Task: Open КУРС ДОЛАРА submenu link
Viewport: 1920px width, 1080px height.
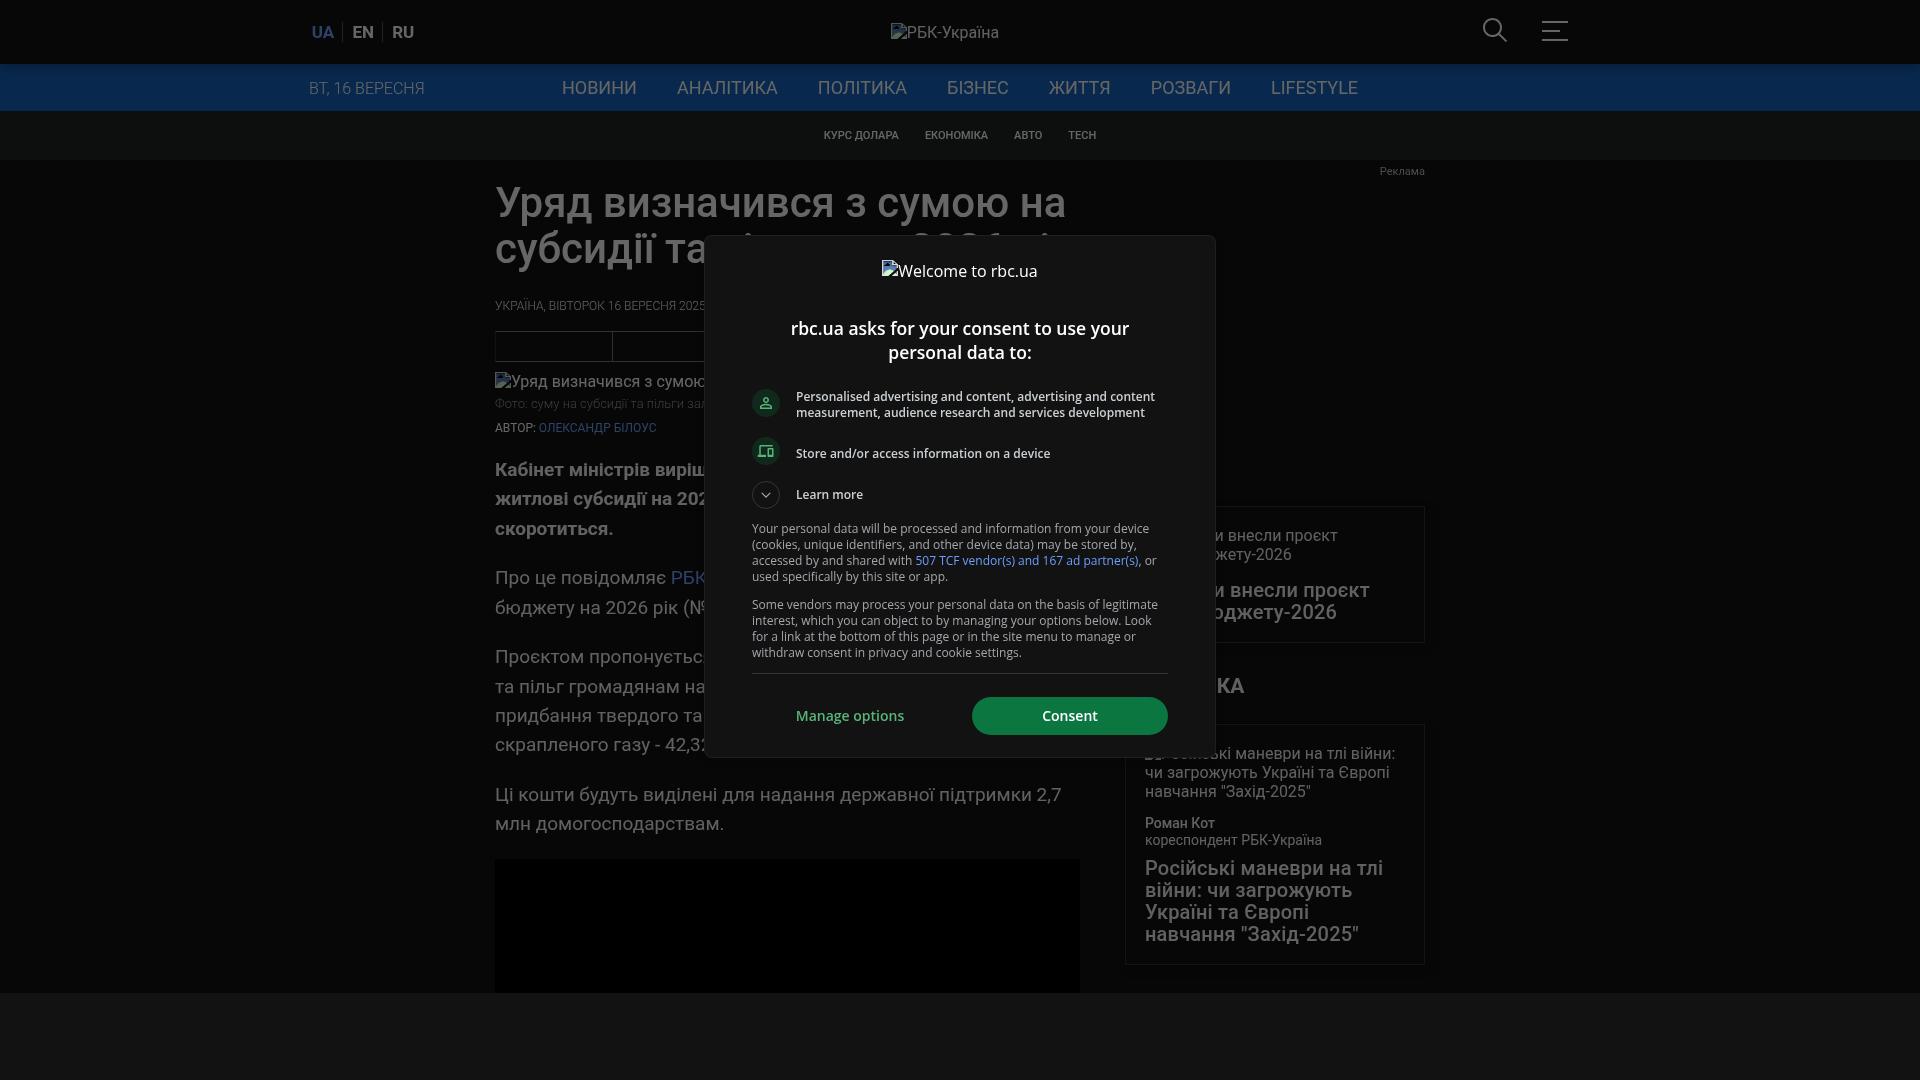Action: pos(861,135)
